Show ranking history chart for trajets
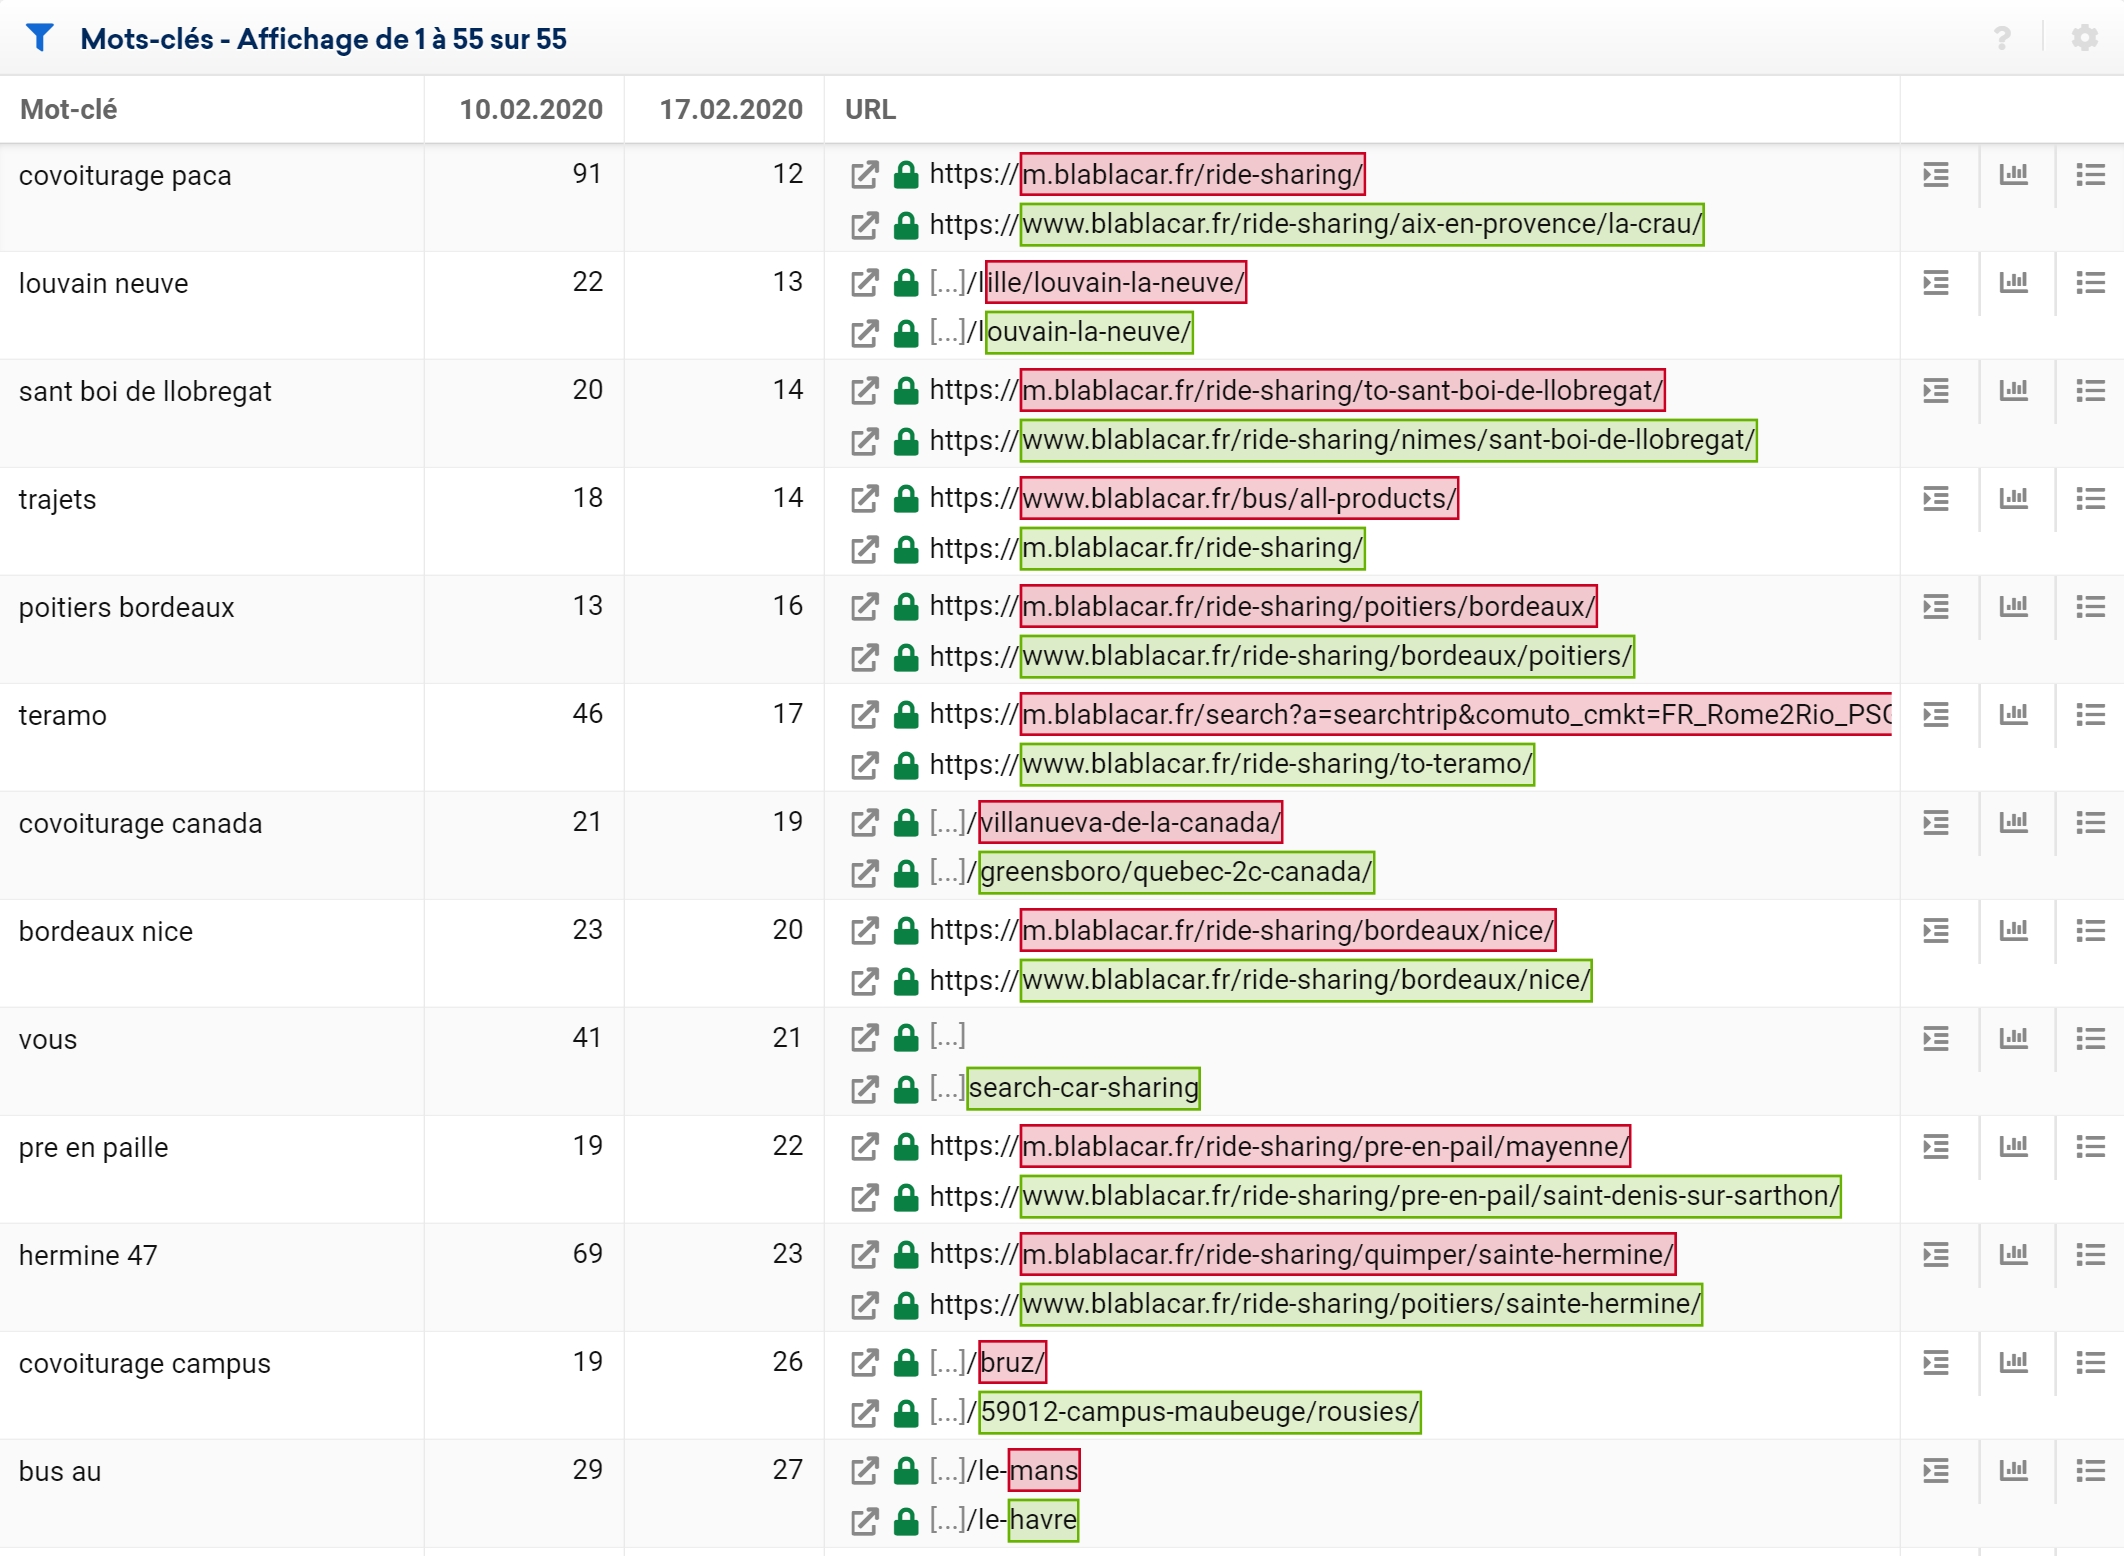This screenshot has width=2124, height=1556. click(x=2013, y=499)
